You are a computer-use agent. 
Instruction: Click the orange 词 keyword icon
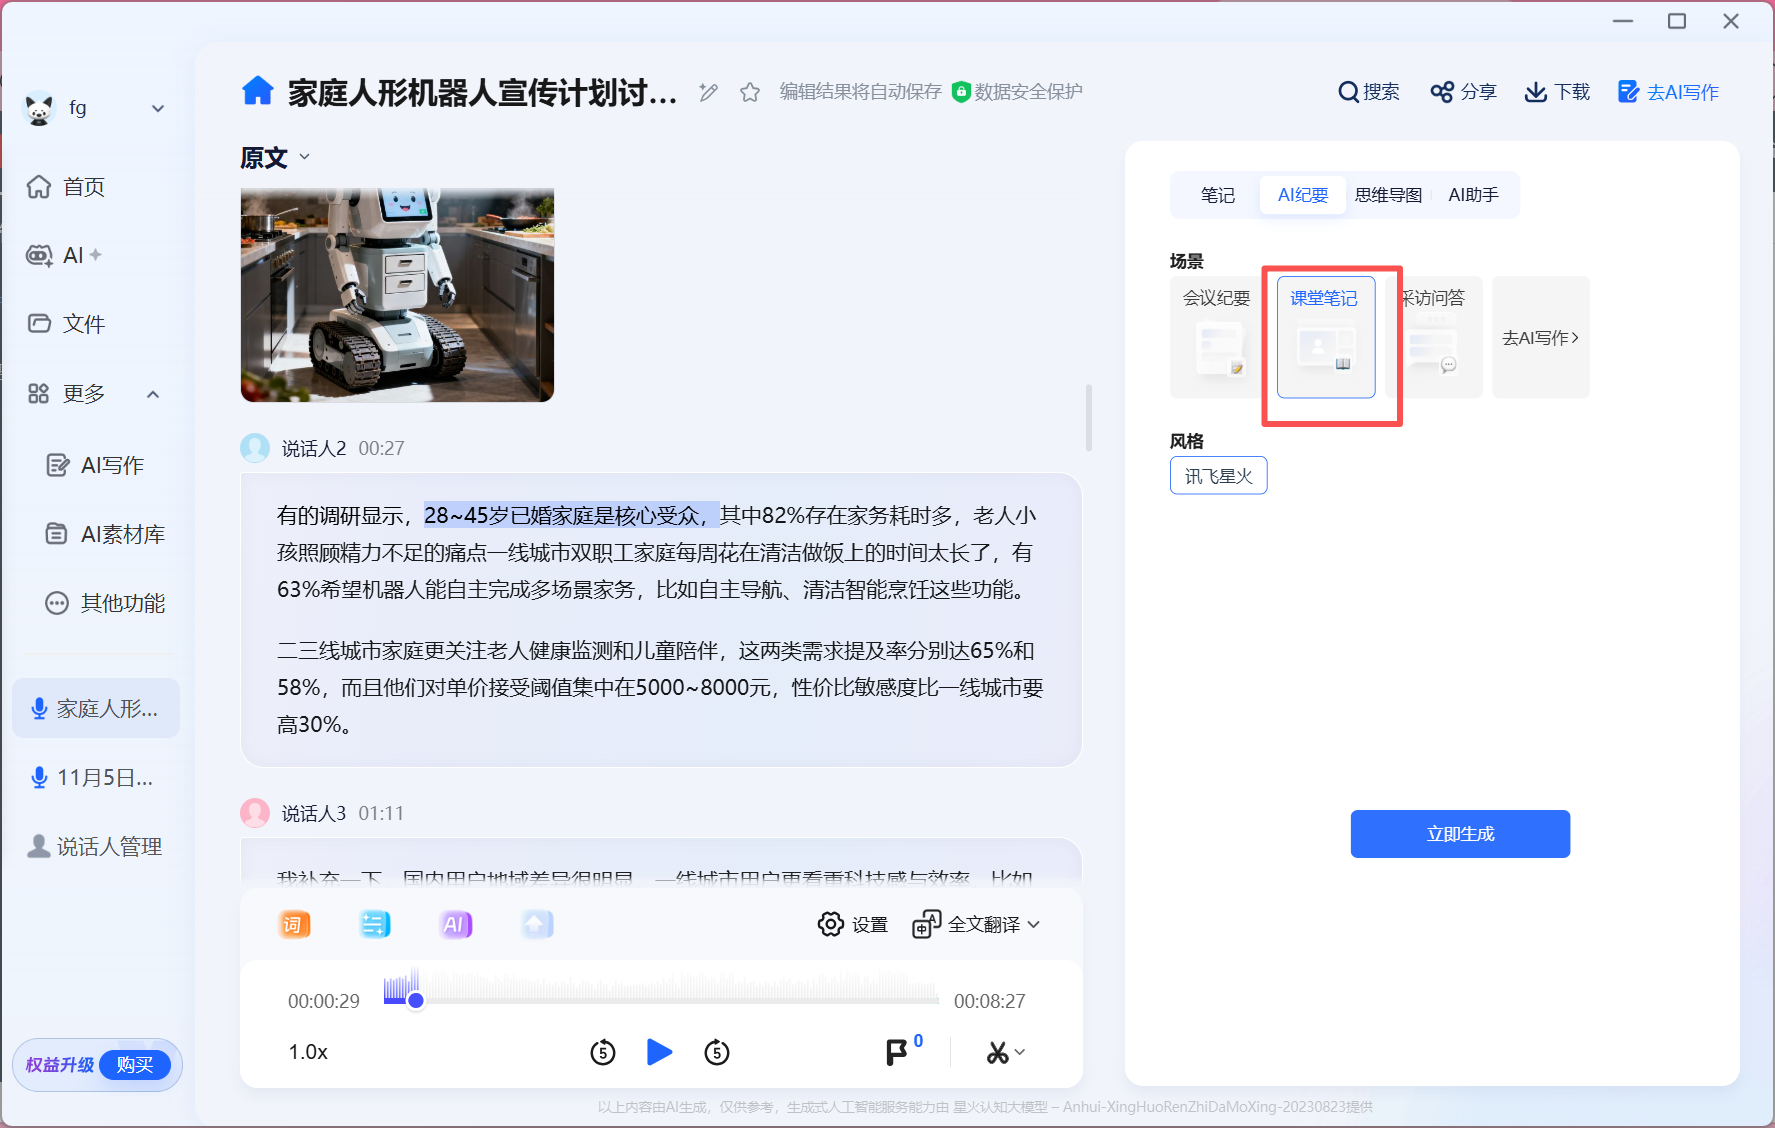[294, 924]
